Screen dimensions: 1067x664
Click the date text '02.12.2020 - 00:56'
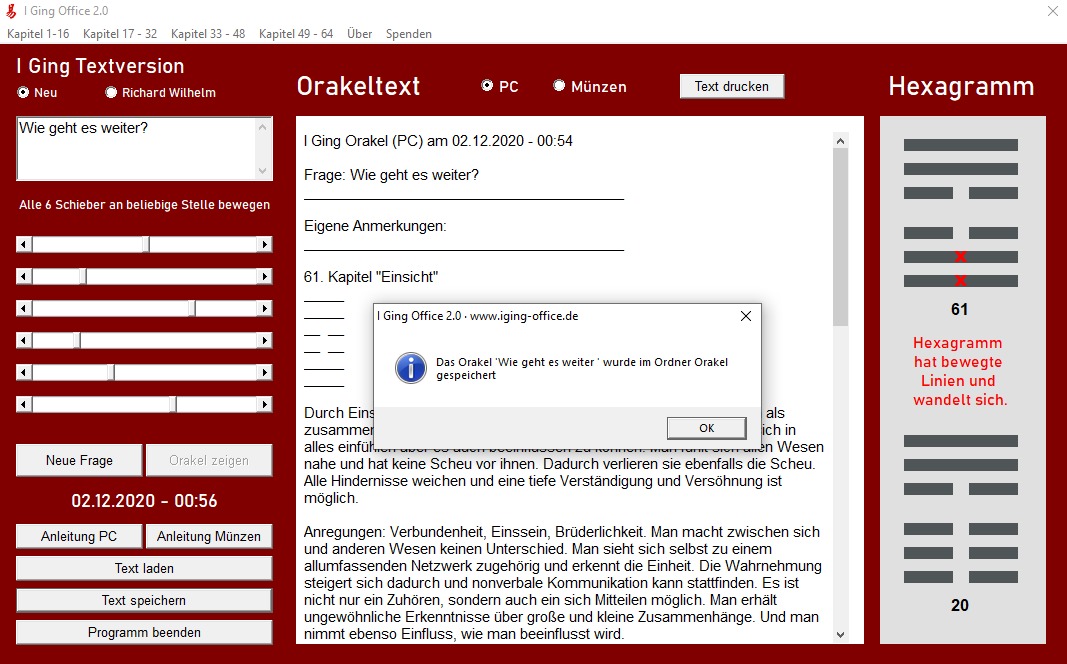coord(144,501)
